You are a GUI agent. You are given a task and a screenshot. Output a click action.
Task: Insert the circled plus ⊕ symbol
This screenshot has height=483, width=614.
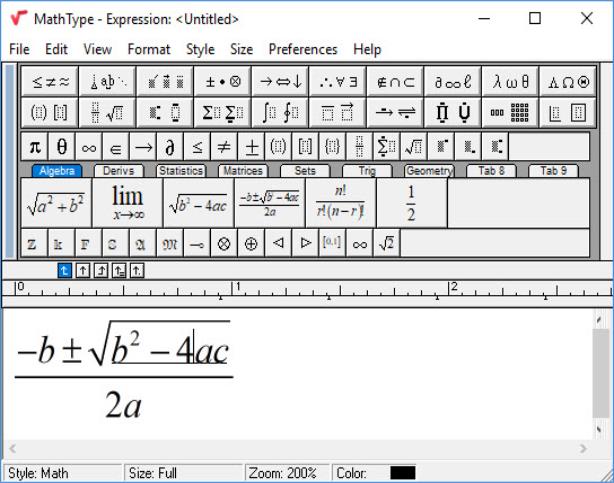[251, 244]
